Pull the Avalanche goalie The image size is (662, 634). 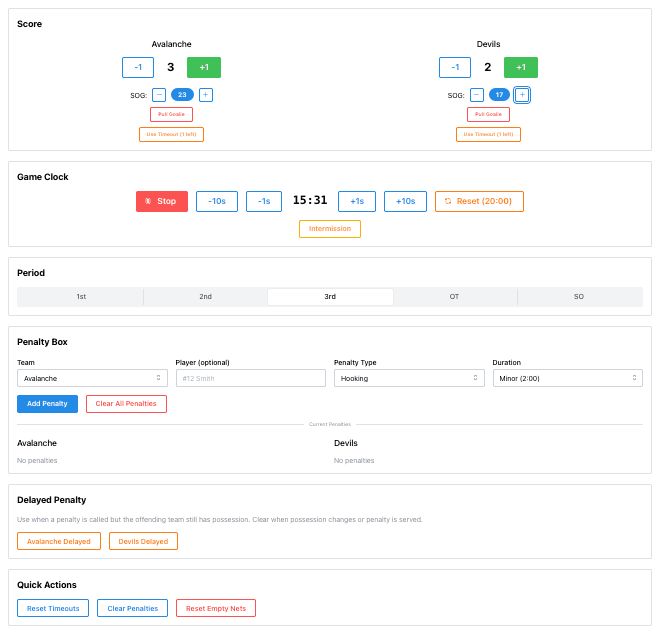pyautogui.click(x=171, y=114)
